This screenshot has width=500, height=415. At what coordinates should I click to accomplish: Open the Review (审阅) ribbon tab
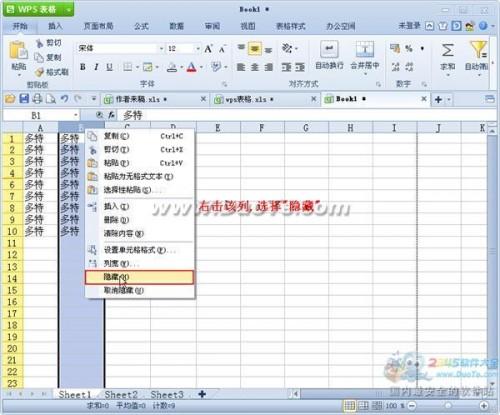[x=212, y=26]
